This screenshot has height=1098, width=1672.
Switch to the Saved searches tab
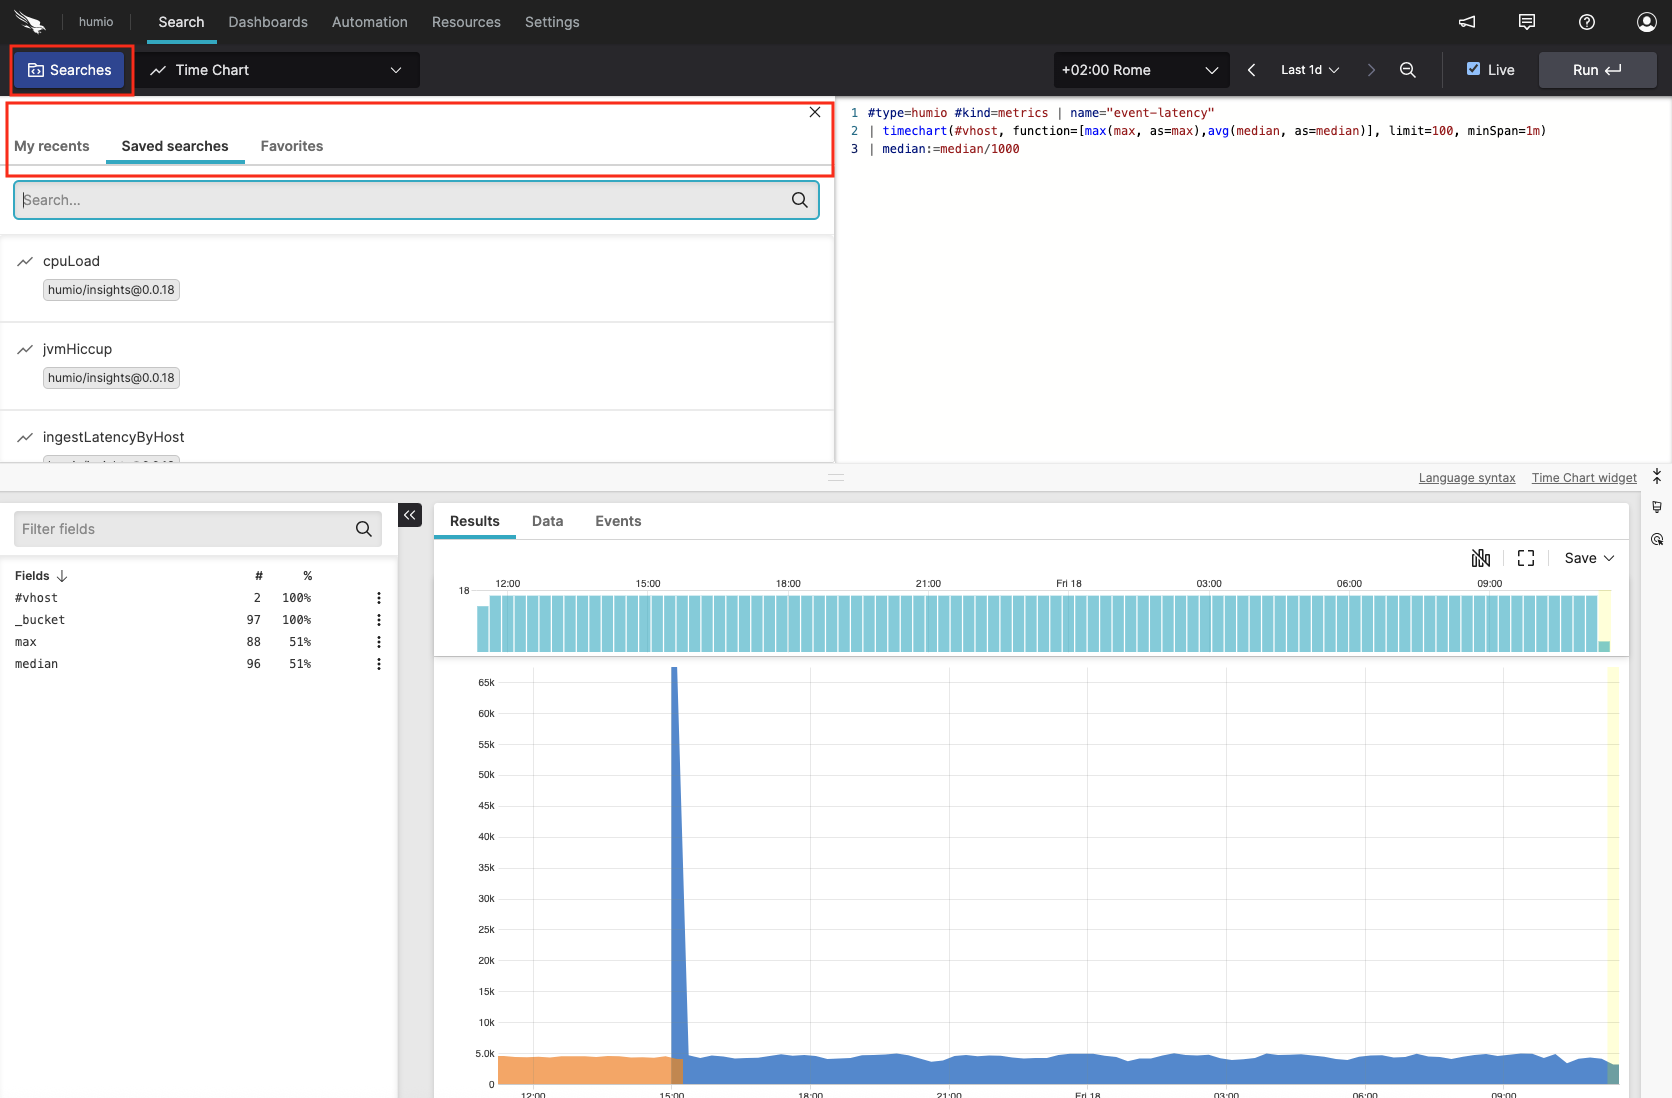point(174,146)
